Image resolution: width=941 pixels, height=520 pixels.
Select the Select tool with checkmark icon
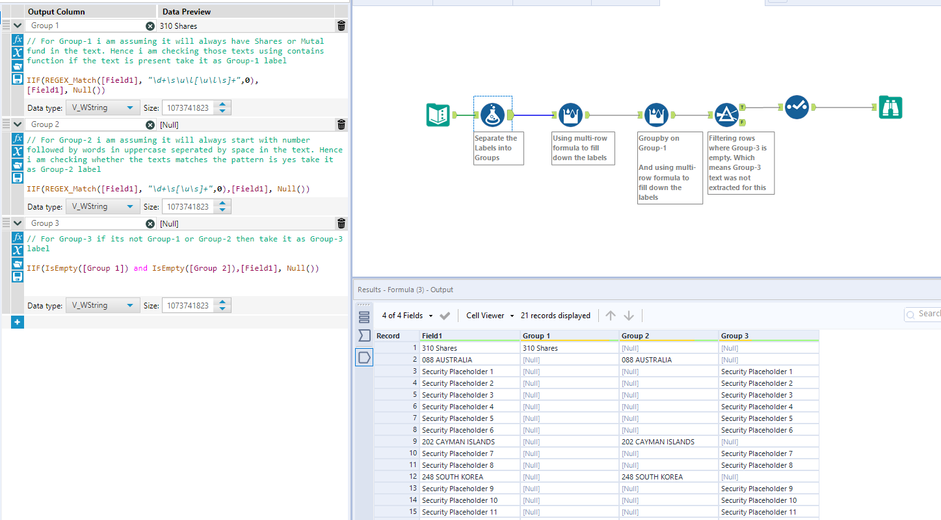[797, 107]
